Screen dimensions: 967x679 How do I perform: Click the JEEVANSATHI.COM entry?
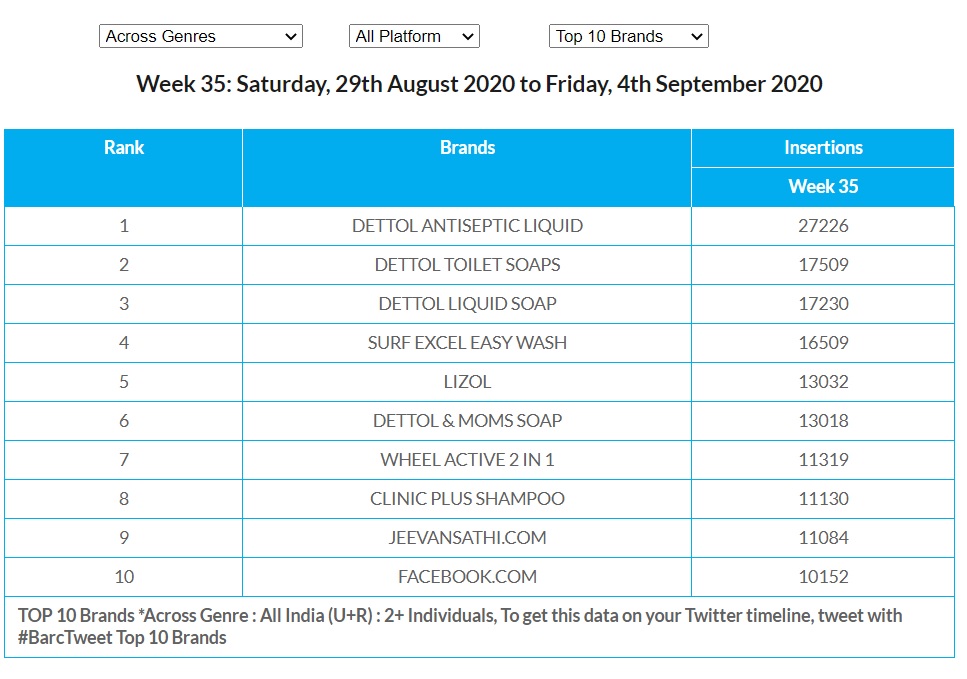(467, 538)
